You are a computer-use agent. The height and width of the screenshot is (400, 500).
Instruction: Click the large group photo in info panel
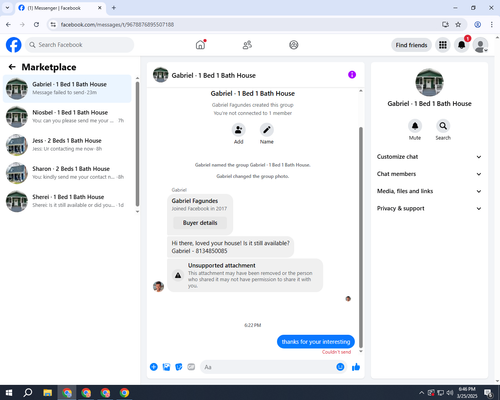[429, 82]
